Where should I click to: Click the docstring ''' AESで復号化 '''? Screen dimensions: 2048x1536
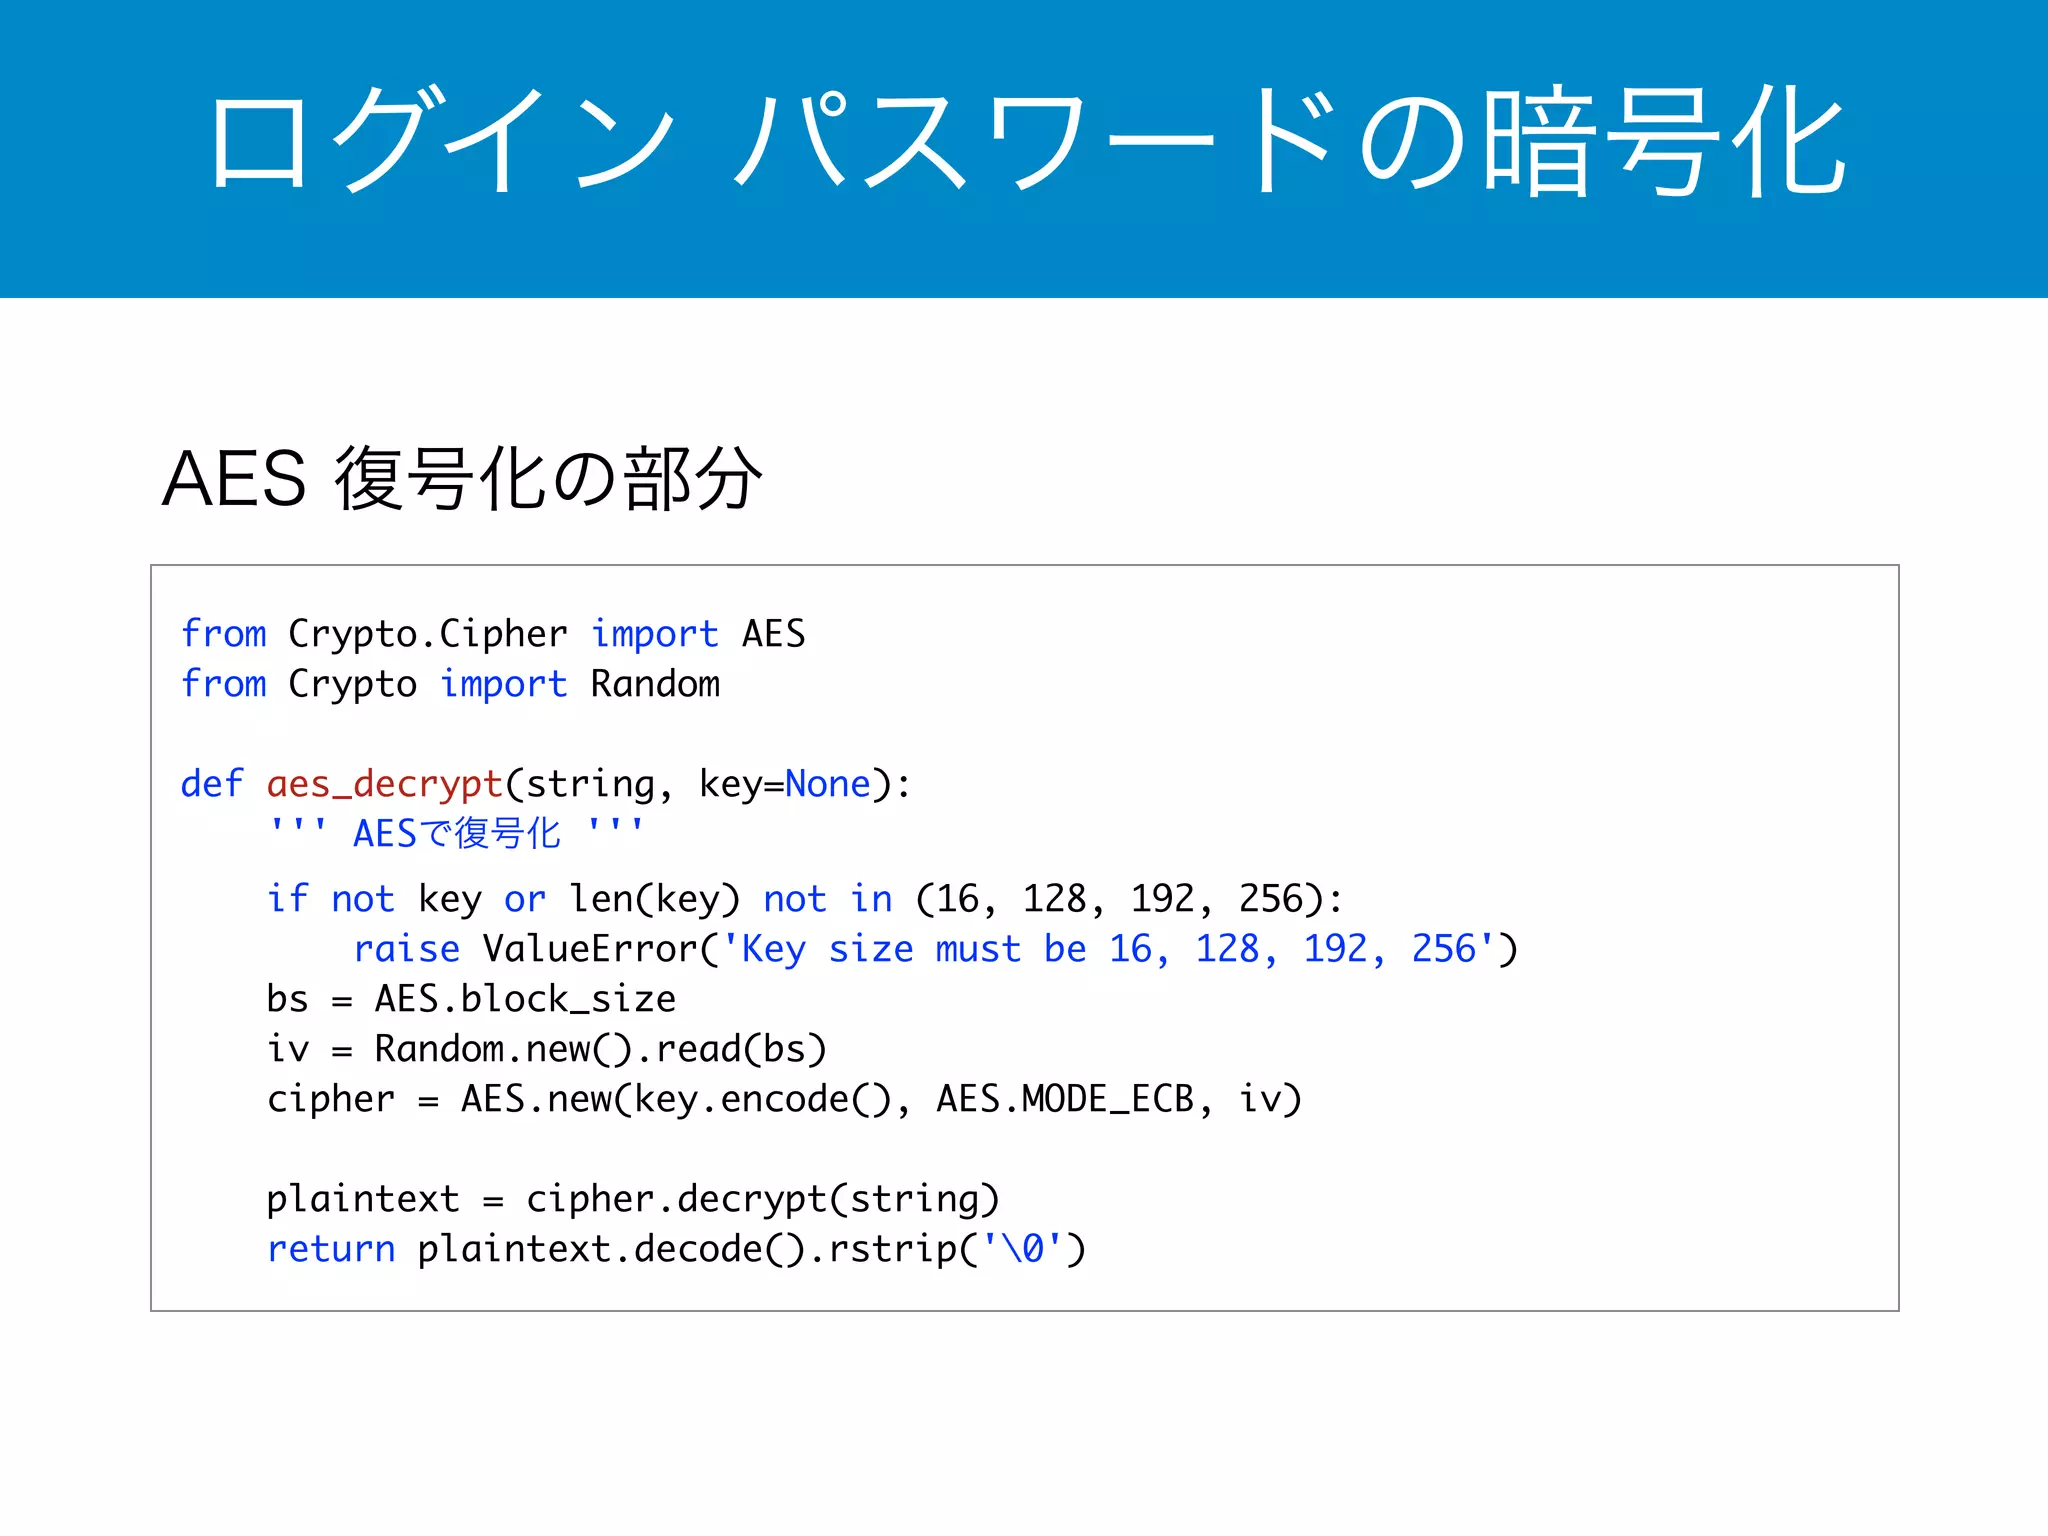pos(456,833)
